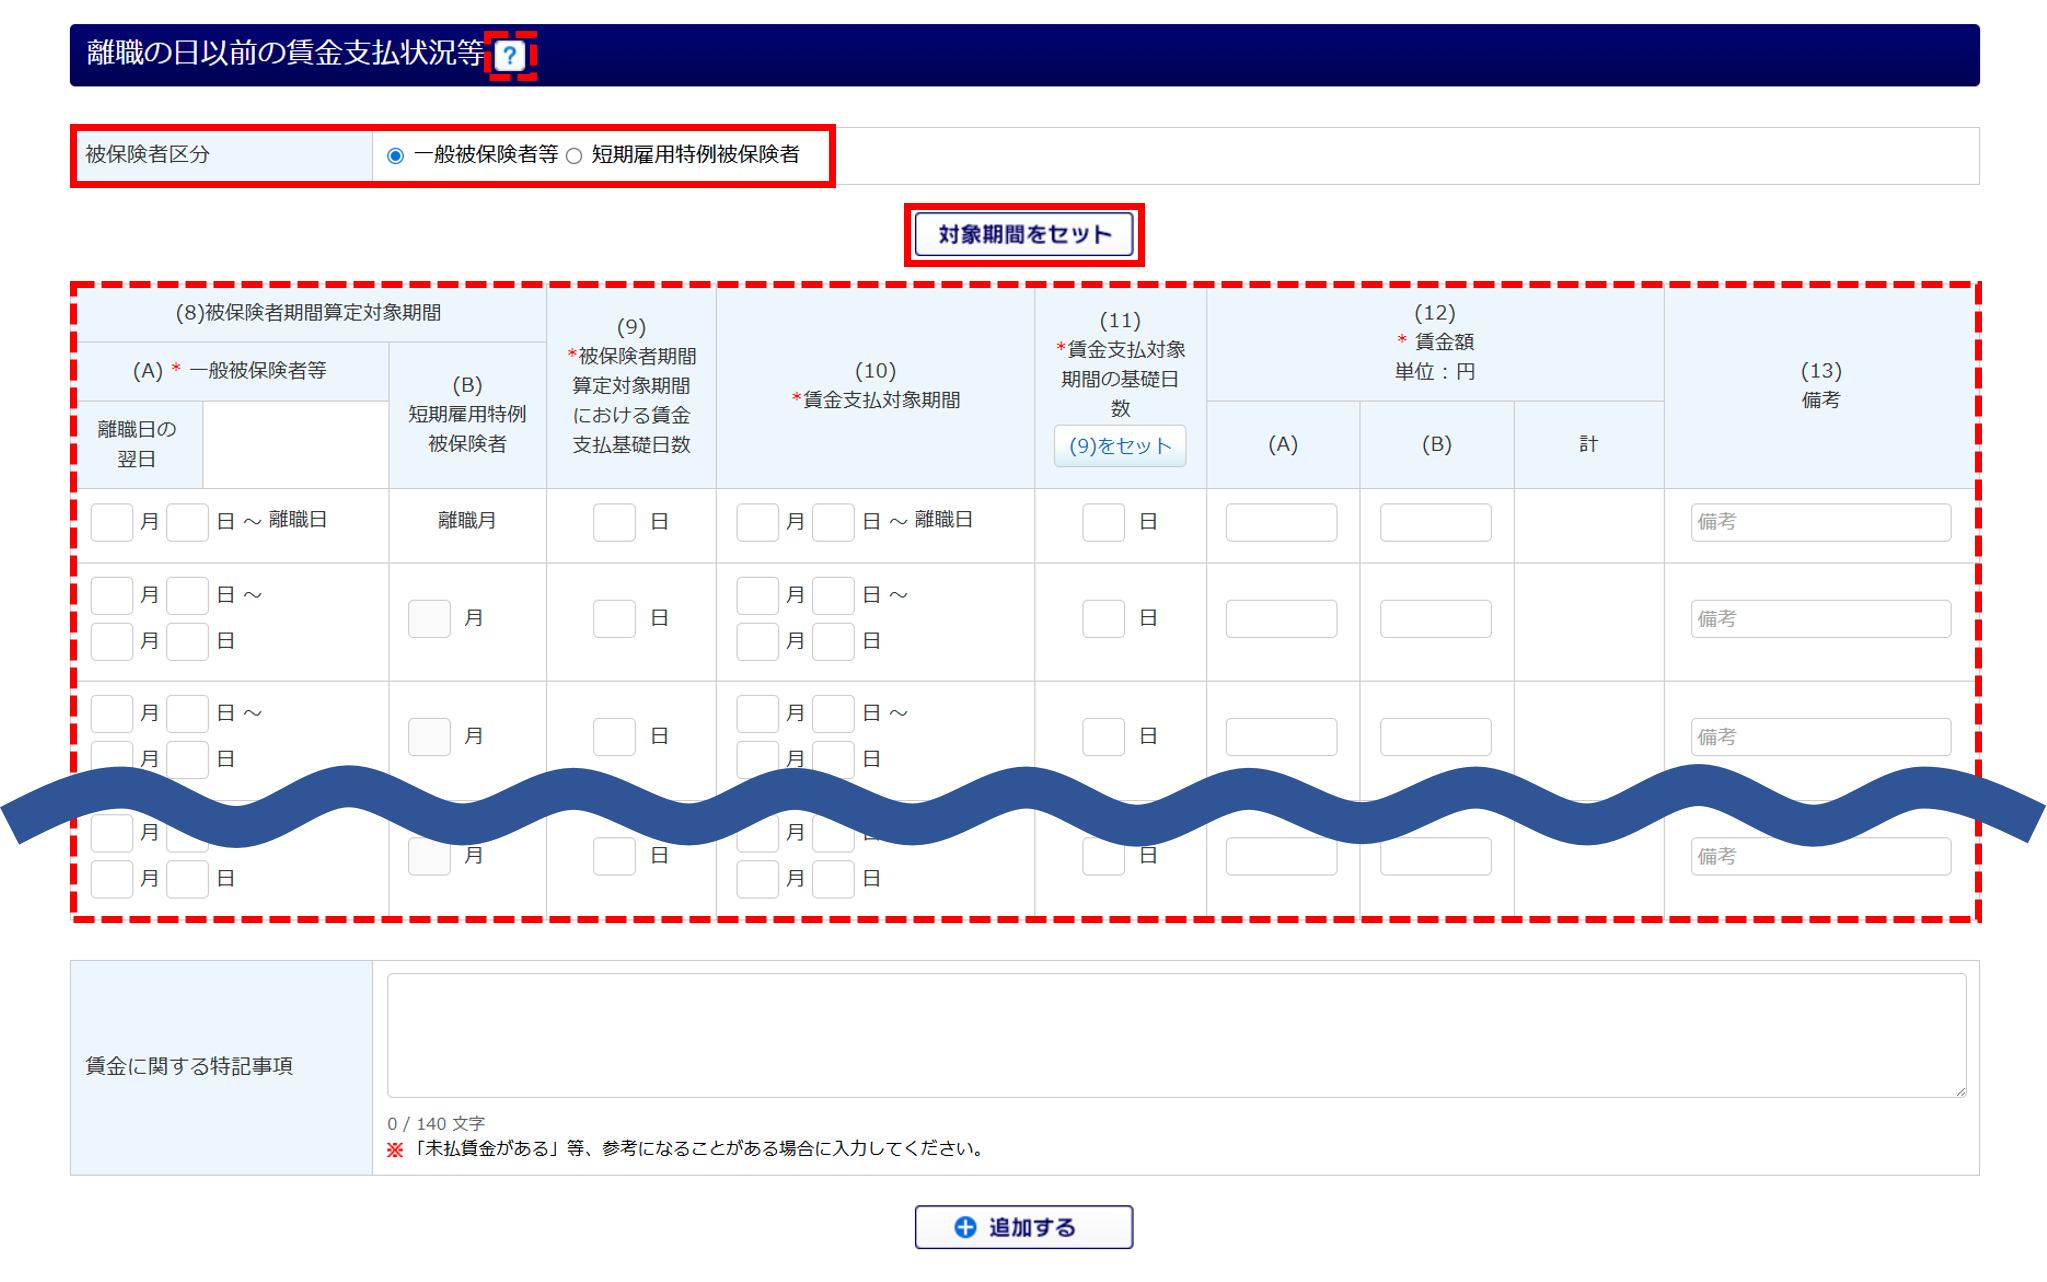Image resolution: width=2047 pixels, height=1282 pixels.
Task: Click first row 備考 remarks field
Action: coord(1820,522)
